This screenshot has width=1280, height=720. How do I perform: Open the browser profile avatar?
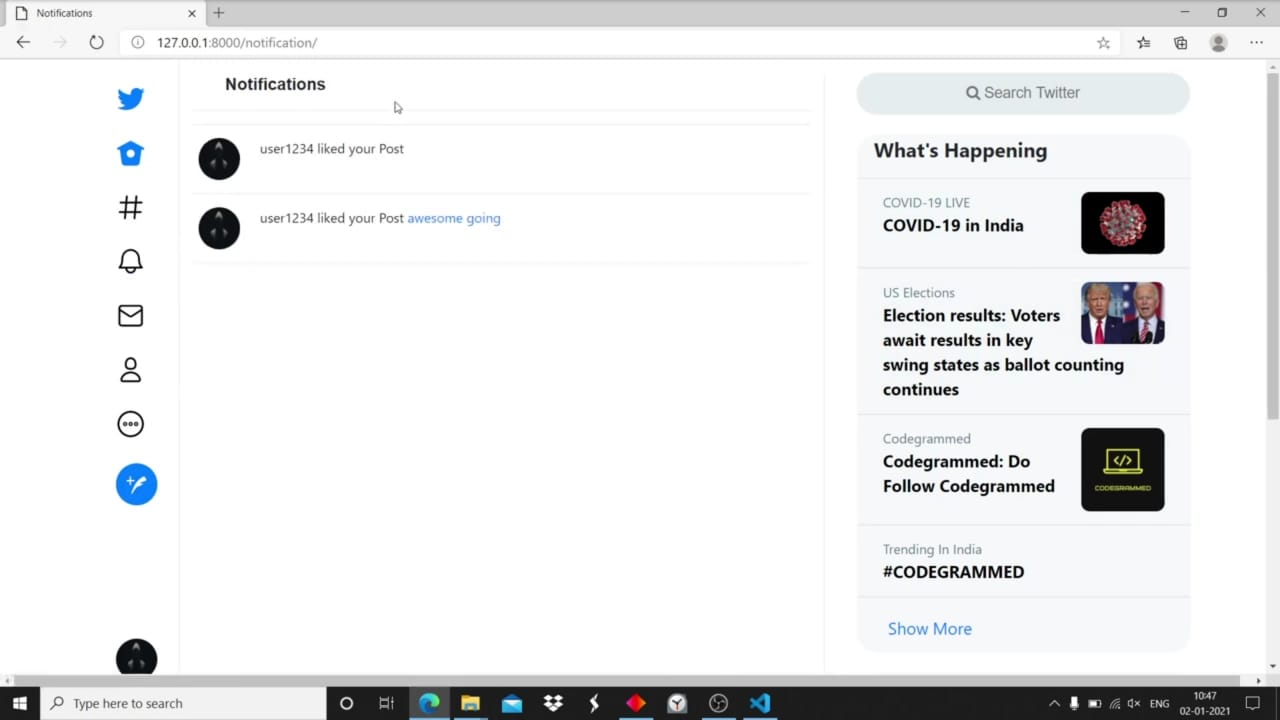[1218, 43]
